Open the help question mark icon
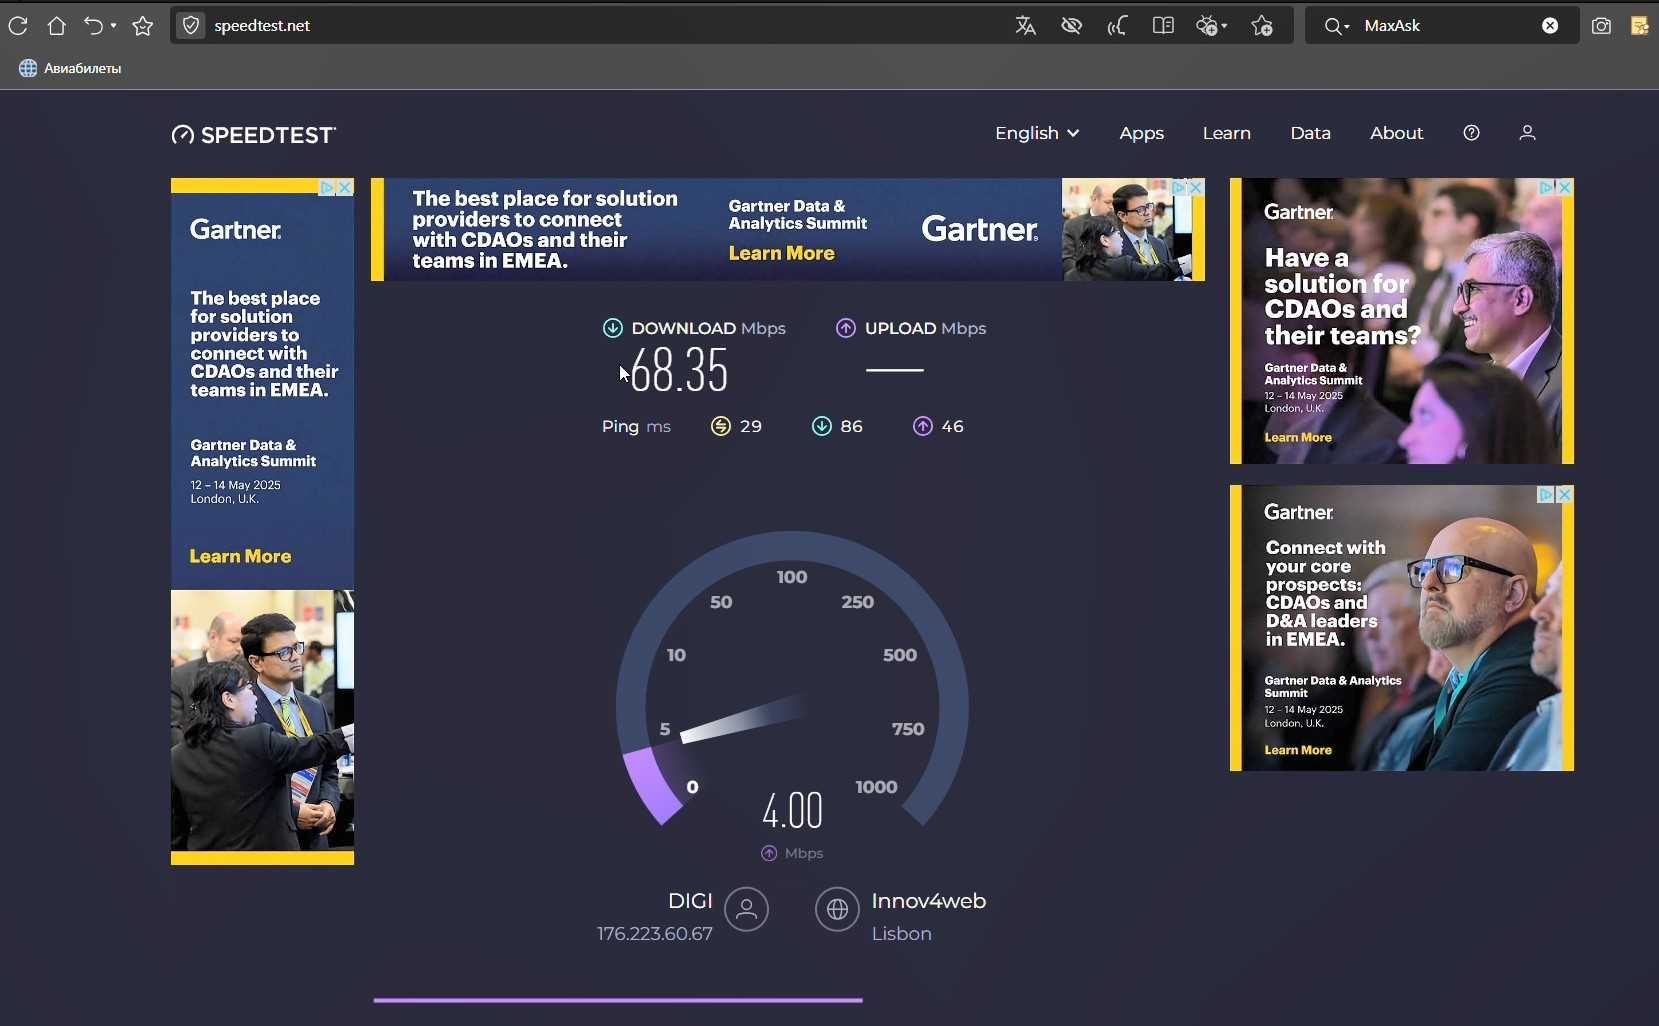Screen dimensions: 1659x1026 1471,133
